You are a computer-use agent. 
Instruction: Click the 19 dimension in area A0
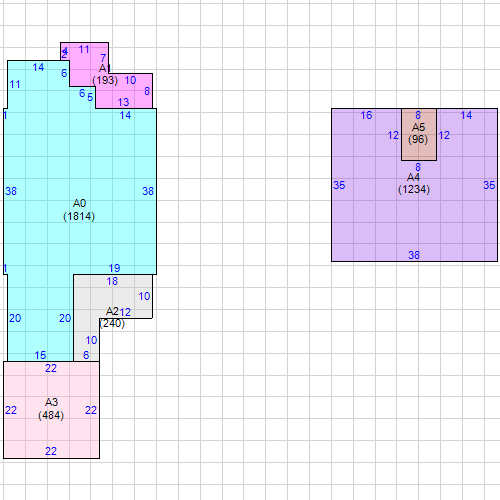click(x=114, y=268)
